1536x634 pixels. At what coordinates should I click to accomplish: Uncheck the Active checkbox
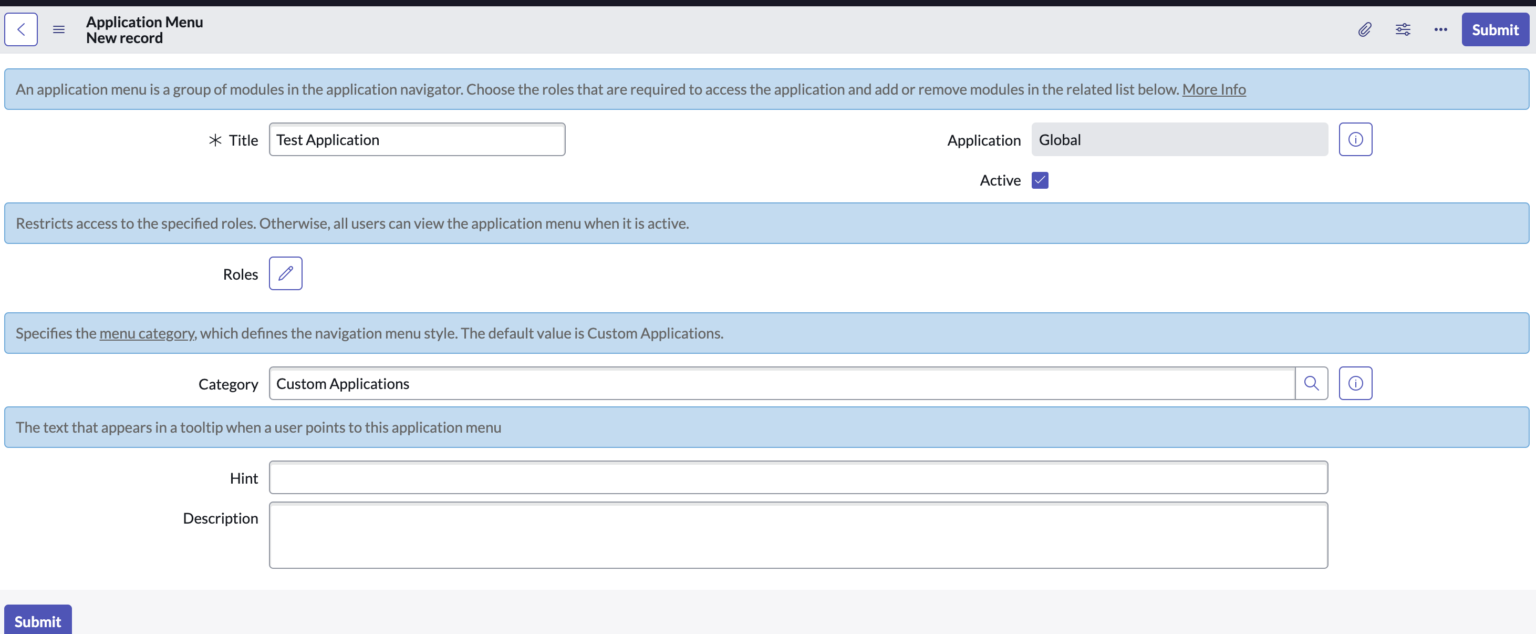1039,180
